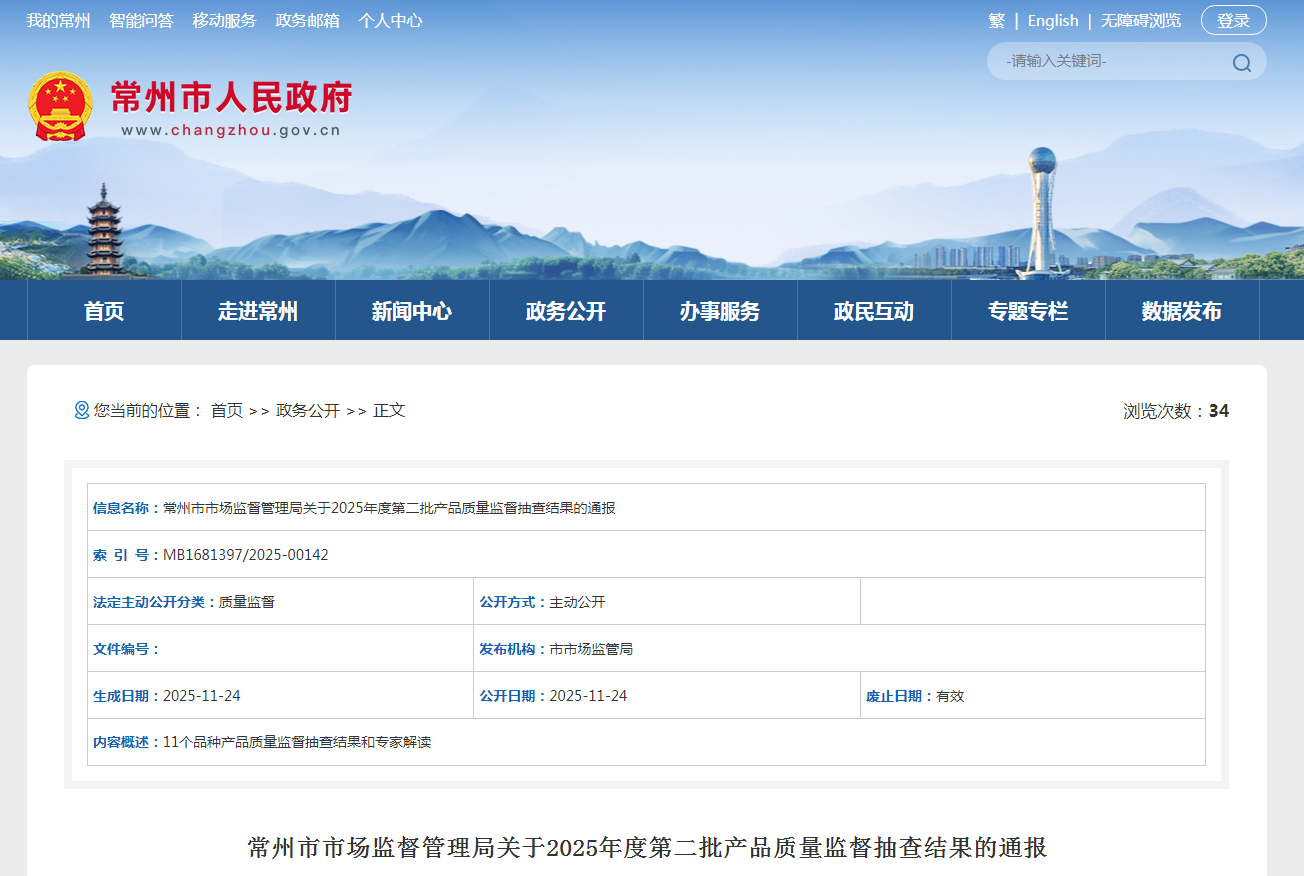This screenshot has height=876, width=1304.
Task: Click the location pin icon
Action: [x=81, y=410]
